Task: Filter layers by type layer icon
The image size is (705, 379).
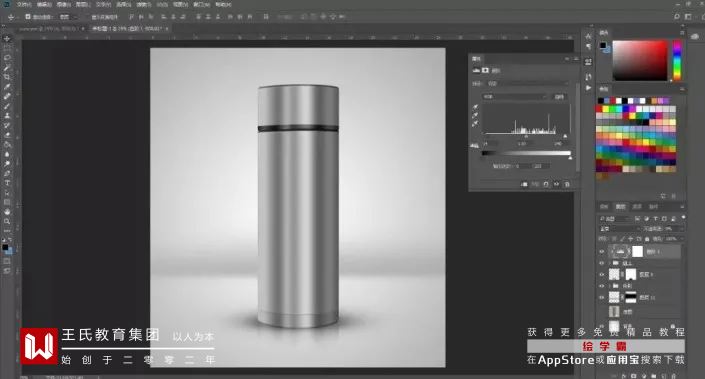Action: tap(656, 218)
